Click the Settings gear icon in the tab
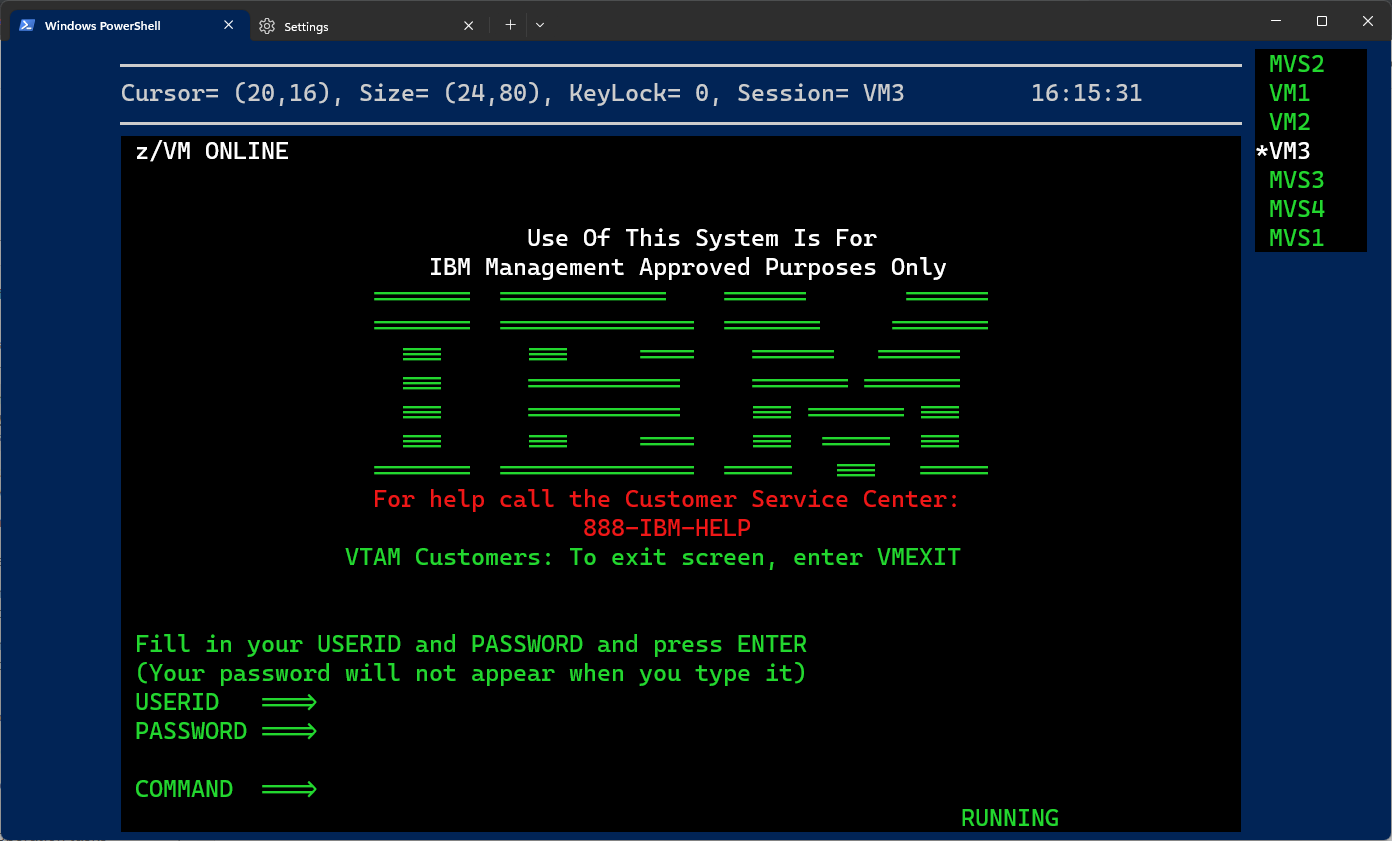The width and height of the screenshot is (1392, 841). click(267, 26)
